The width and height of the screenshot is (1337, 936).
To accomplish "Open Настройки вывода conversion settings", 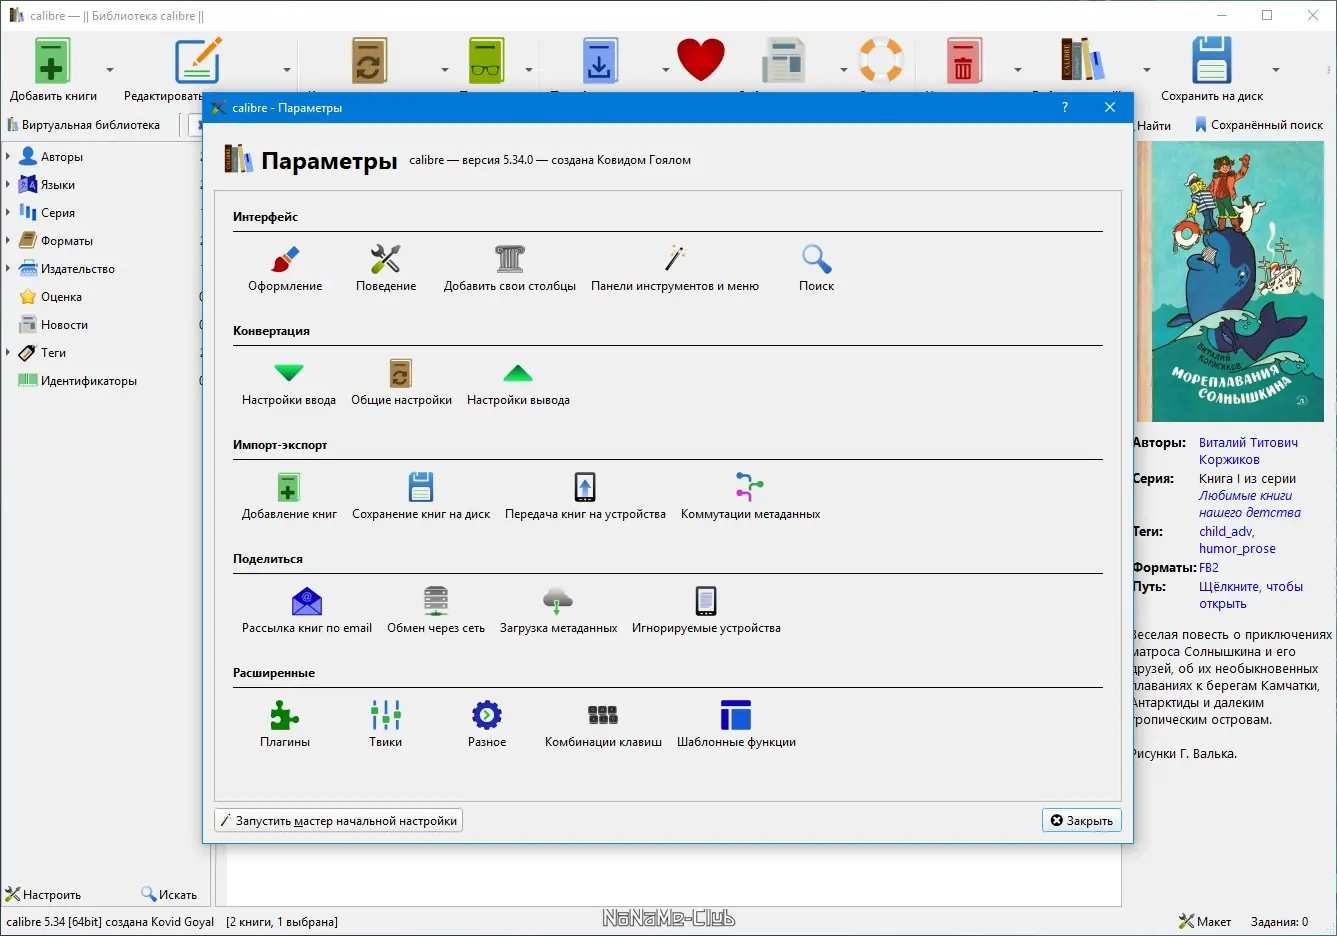I will click(518, 382).
